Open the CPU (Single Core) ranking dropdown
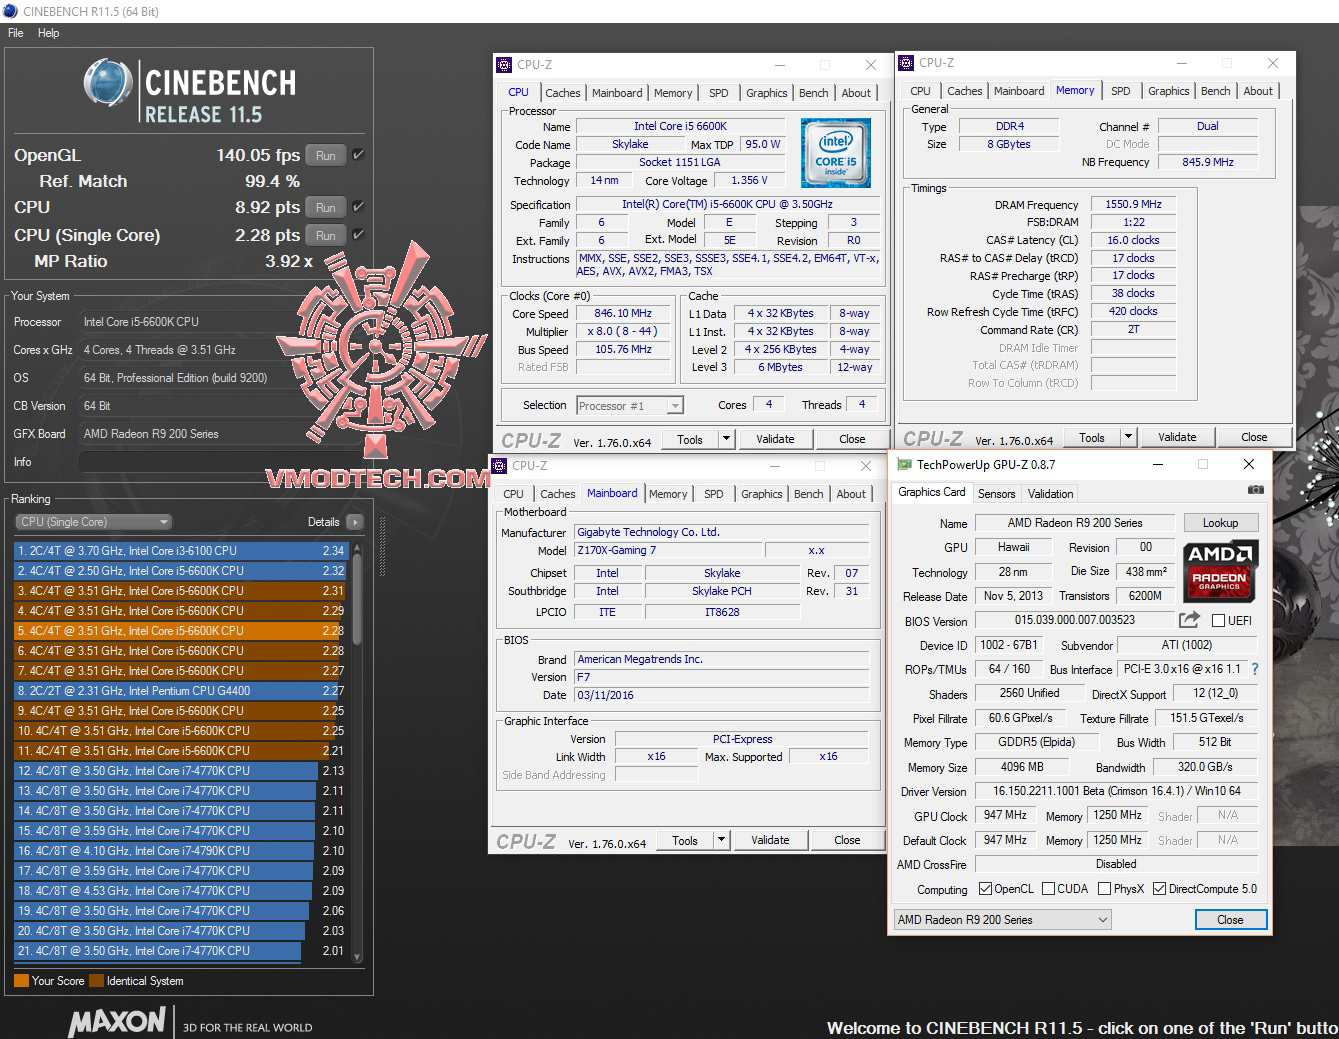 click(94, 522)
